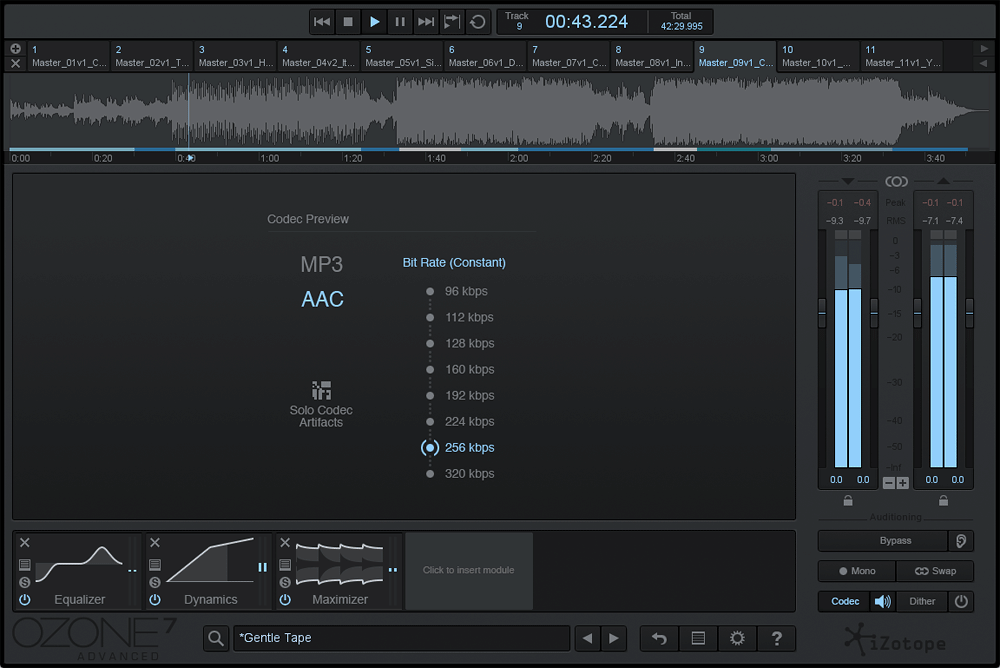Toggle output gain link lock
This screenshot has width=1000, height=668.
tap(943, 501)
